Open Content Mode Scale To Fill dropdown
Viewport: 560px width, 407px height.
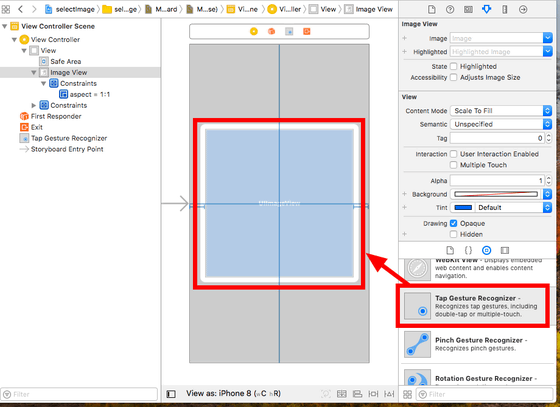[501, 111]
